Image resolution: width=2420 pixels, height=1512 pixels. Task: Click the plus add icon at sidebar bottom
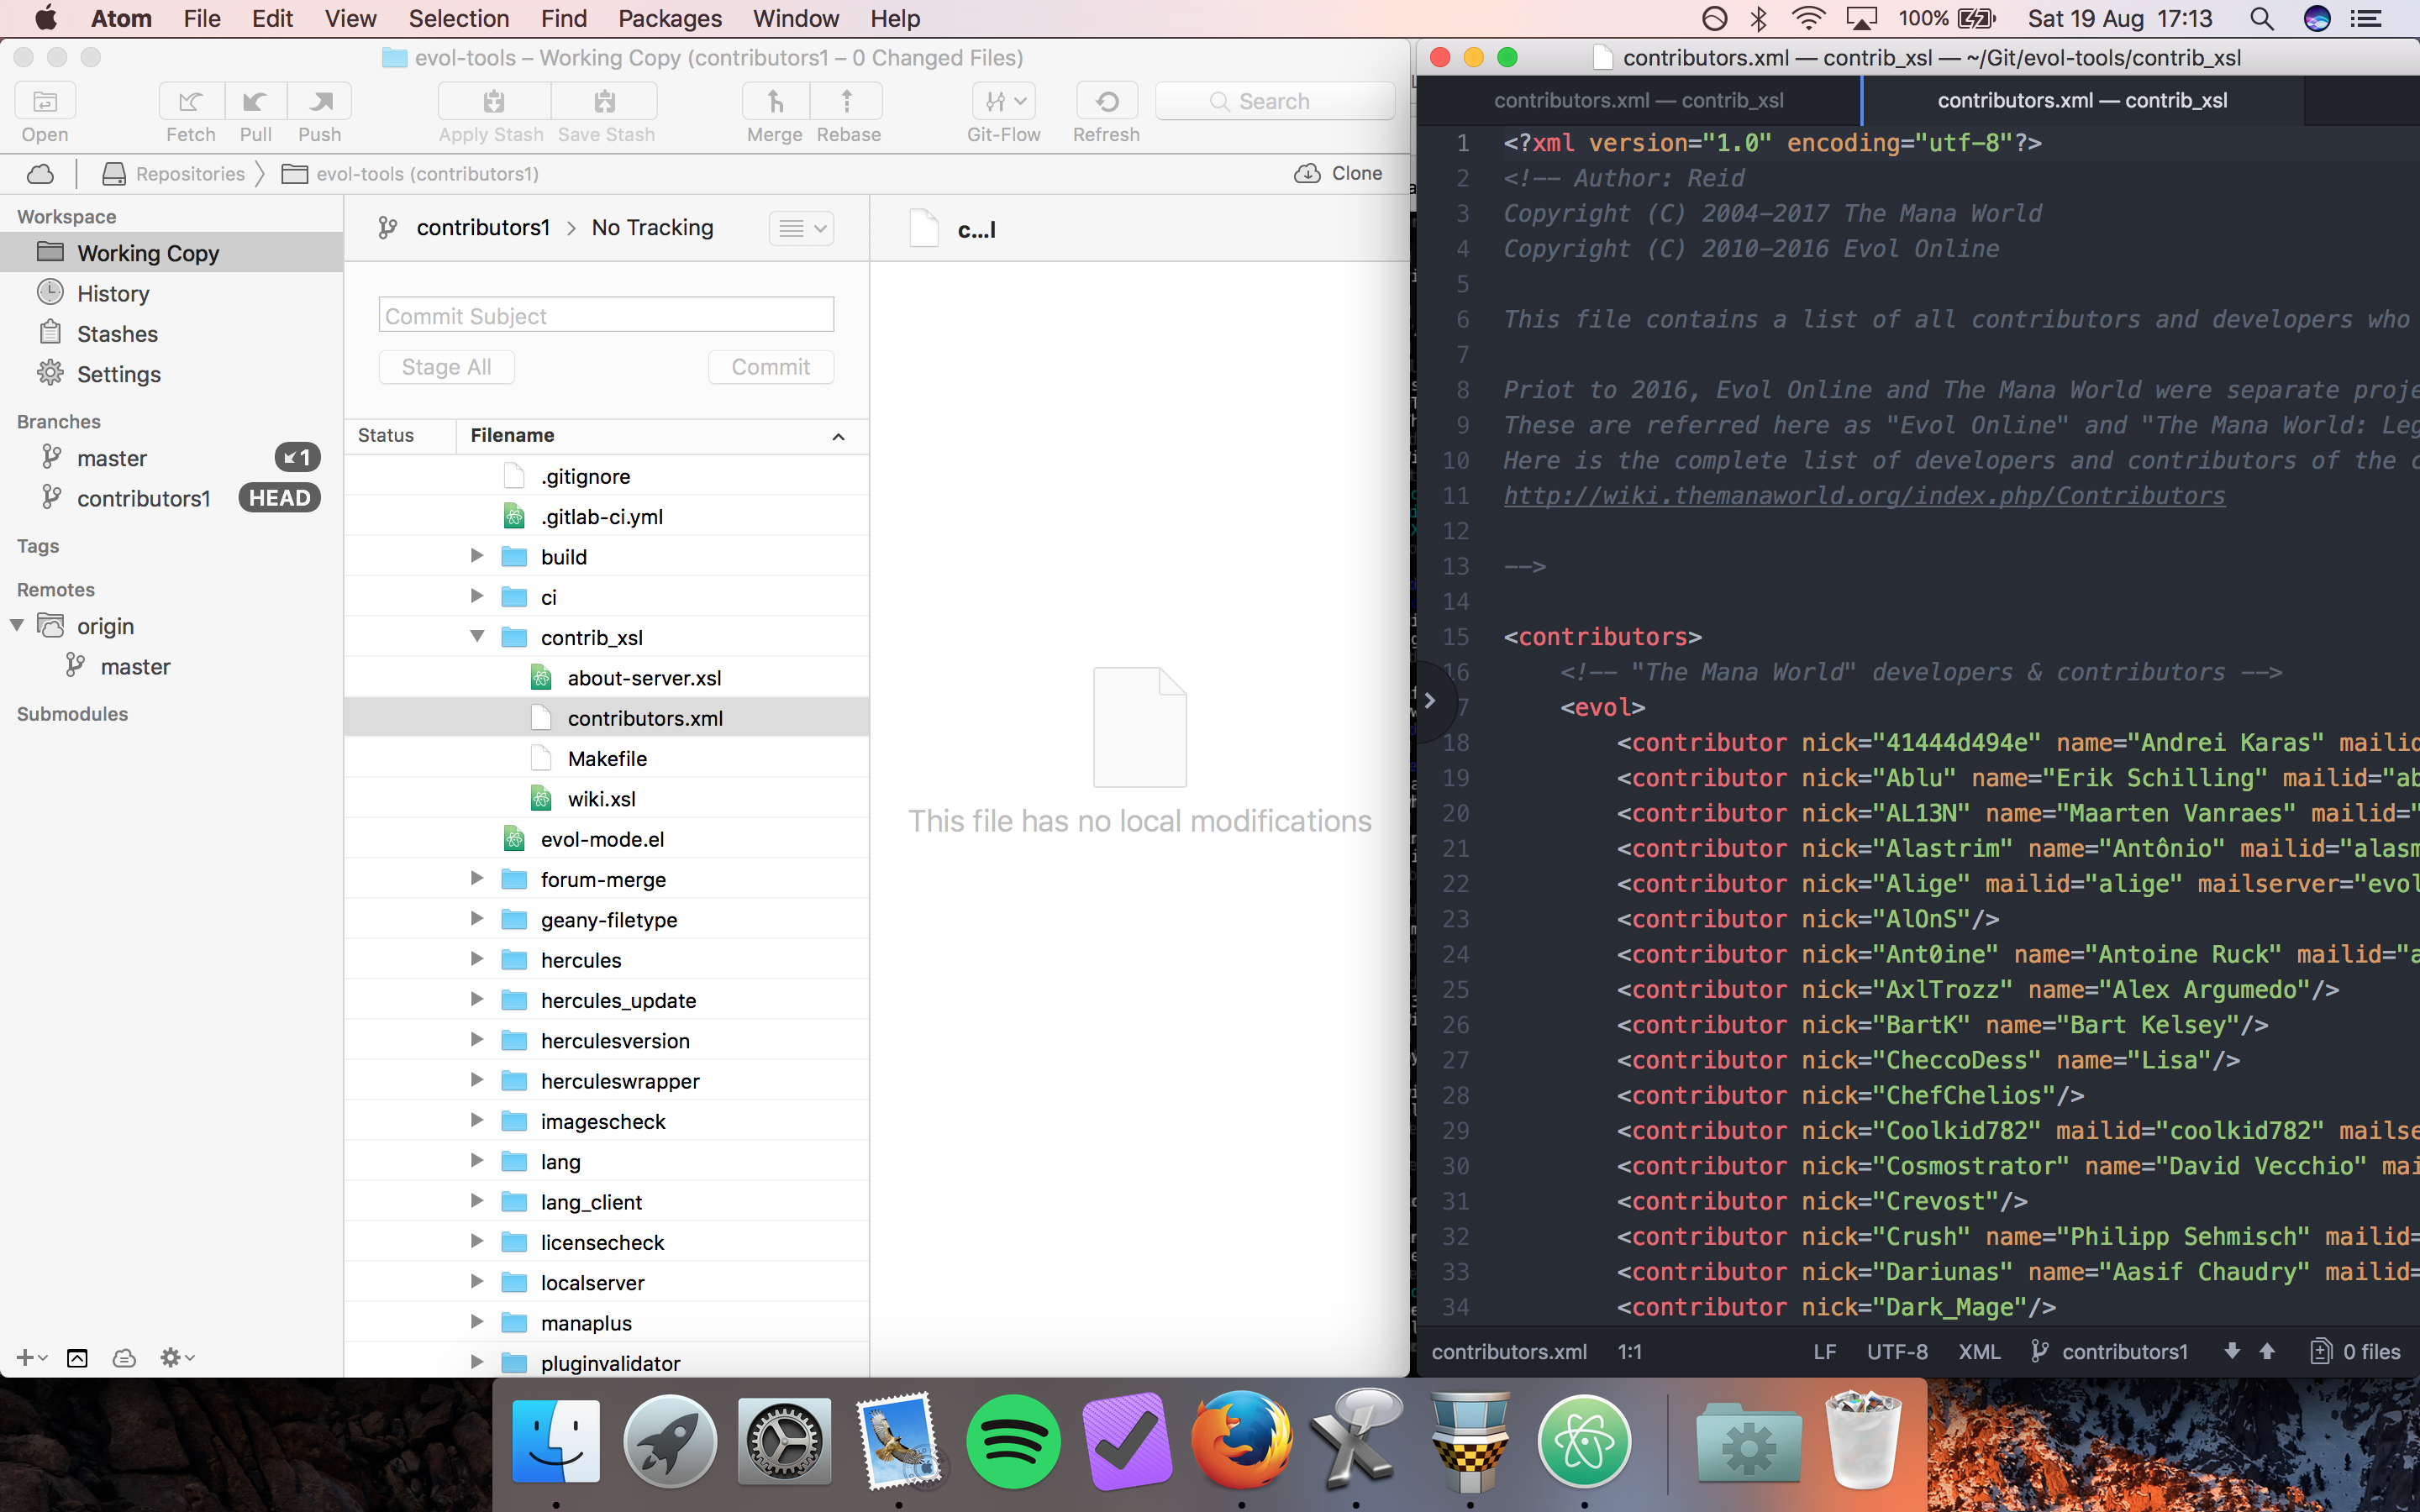pyautogui.click(x=31, y=1357)
